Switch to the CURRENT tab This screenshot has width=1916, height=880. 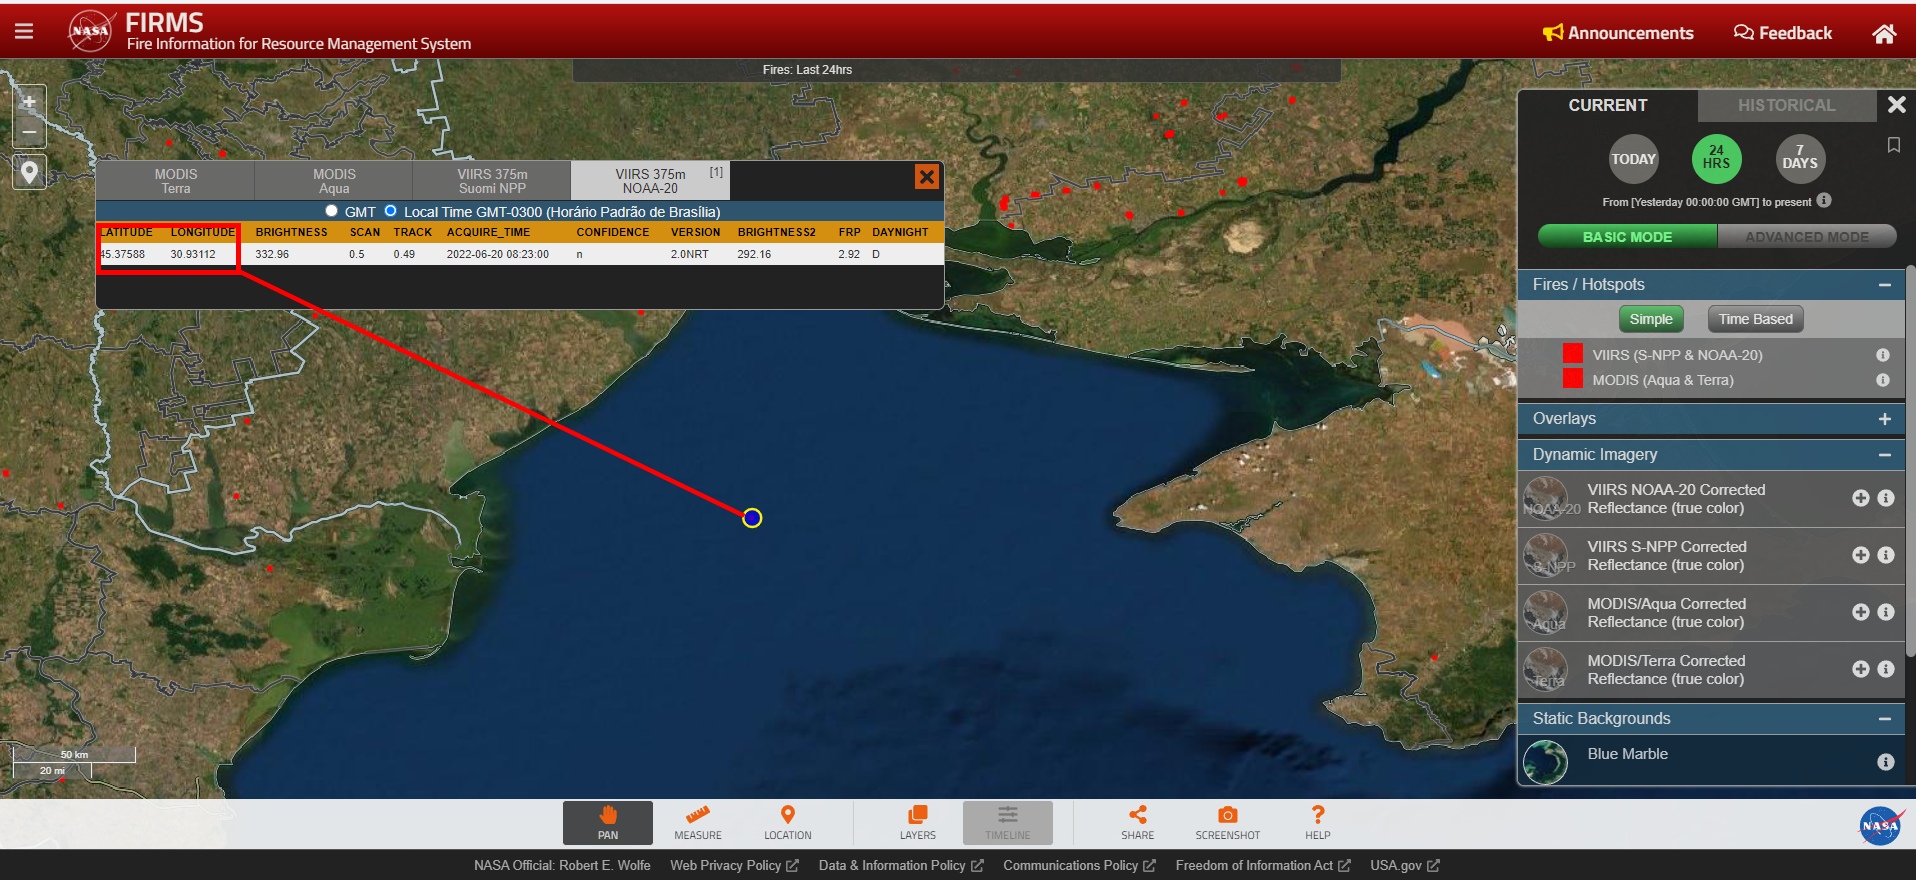(1607, 105)
